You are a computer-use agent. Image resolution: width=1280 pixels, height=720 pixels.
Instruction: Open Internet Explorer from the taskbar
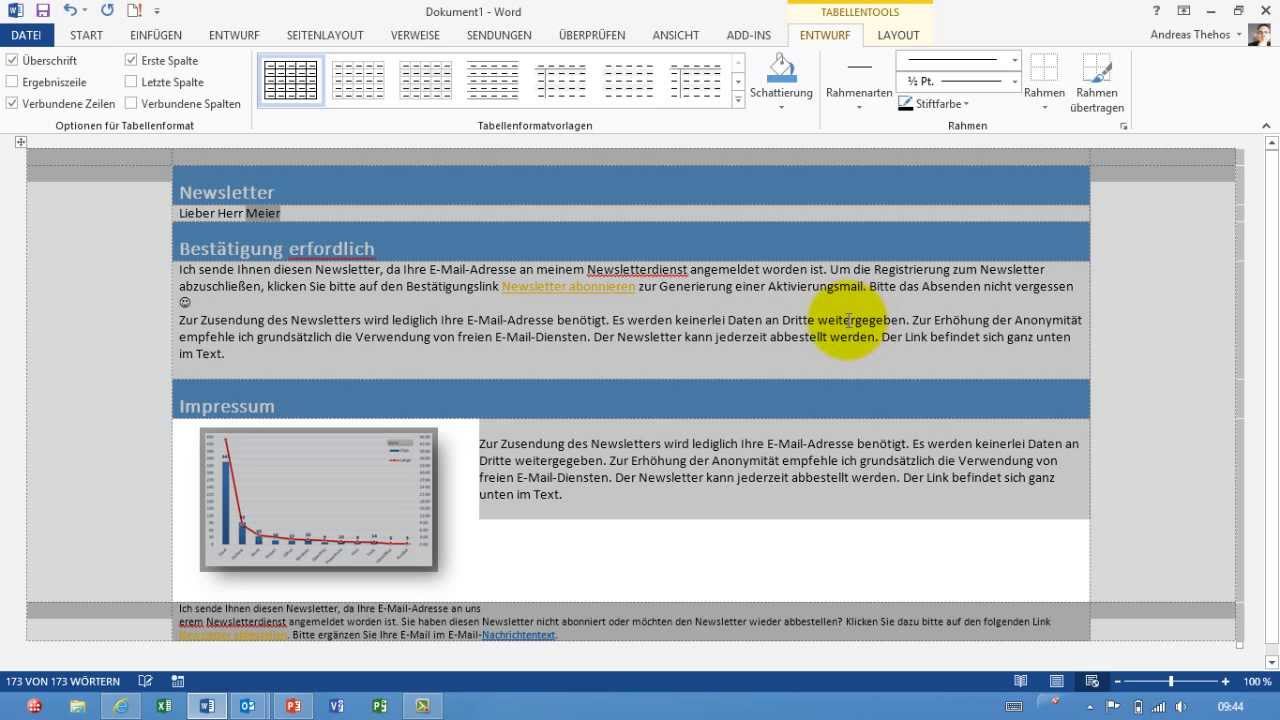click(x=120, y=706)
